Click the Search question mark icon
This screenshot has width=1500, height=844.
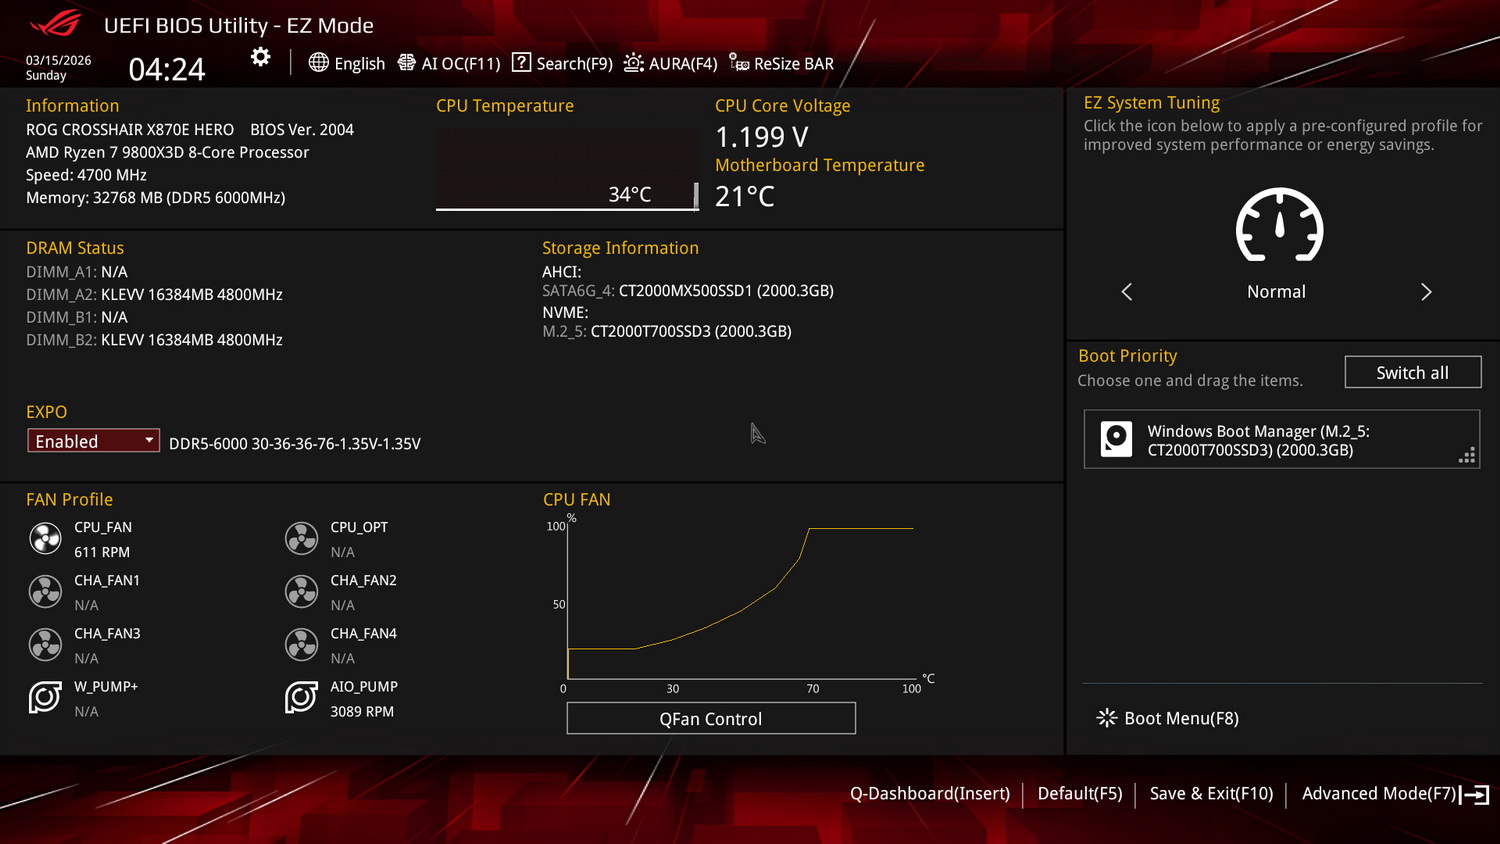pos(521,63)
